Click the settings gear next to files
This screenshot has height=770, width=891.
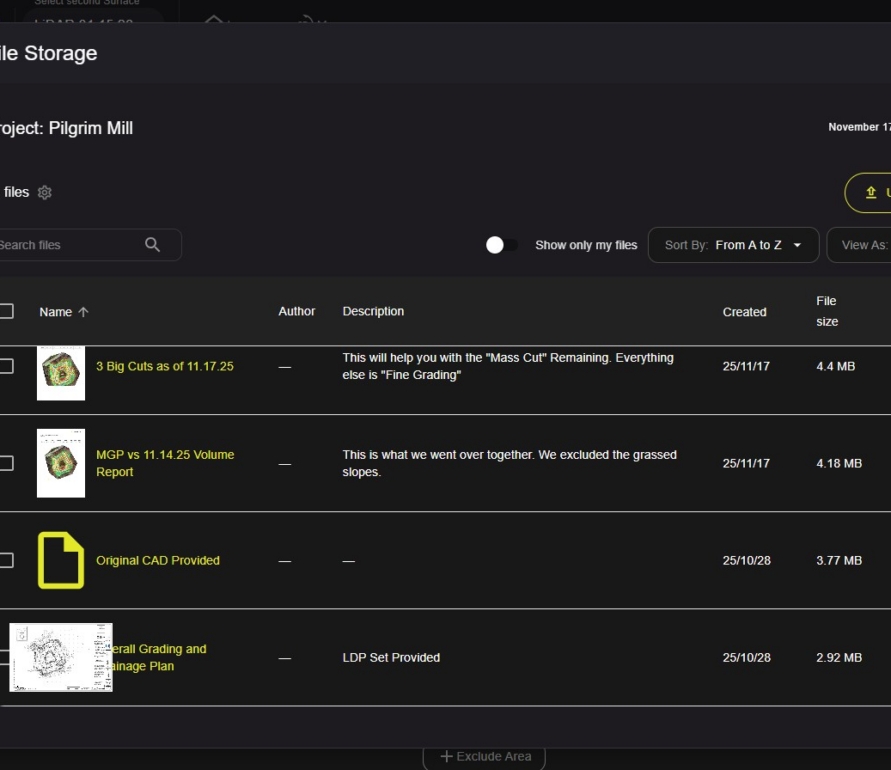point(44,193)
